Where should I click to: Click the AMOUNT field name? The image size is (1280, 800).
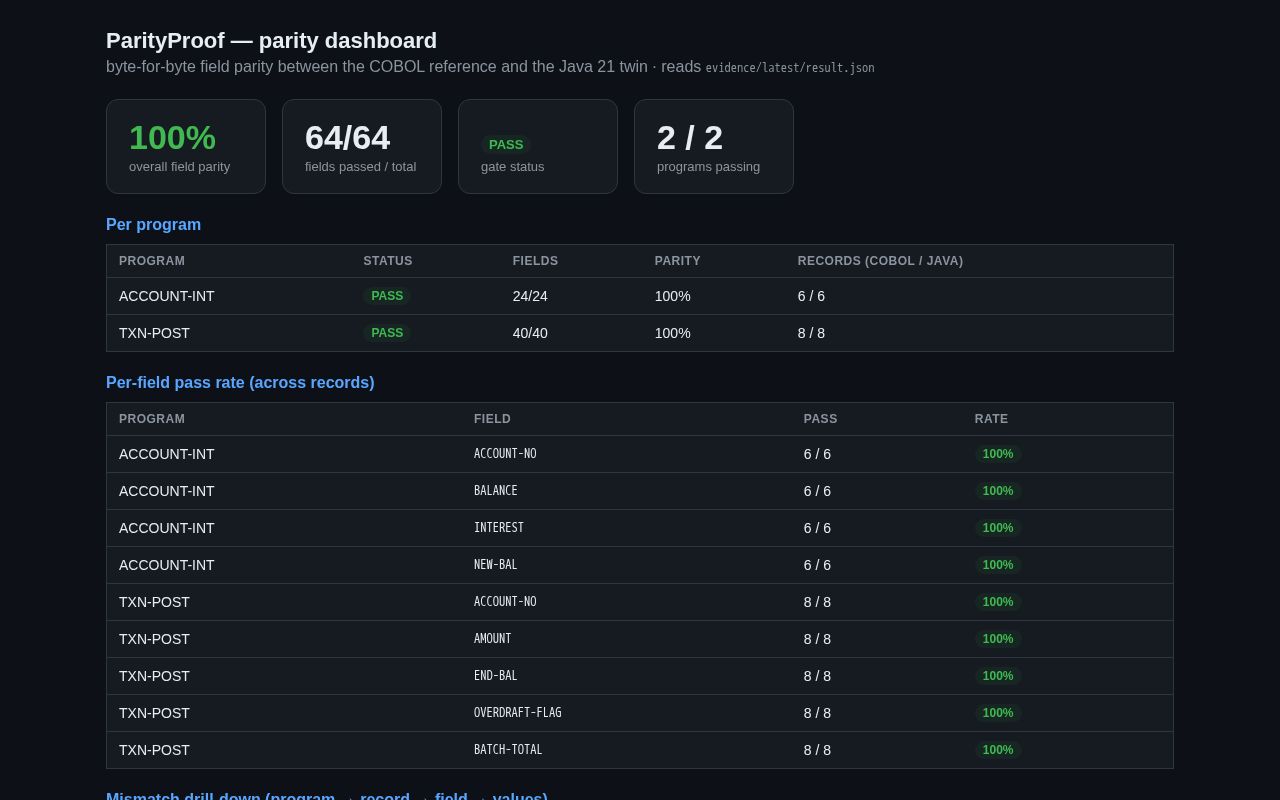pyautogui.click(x=492, y=639)
